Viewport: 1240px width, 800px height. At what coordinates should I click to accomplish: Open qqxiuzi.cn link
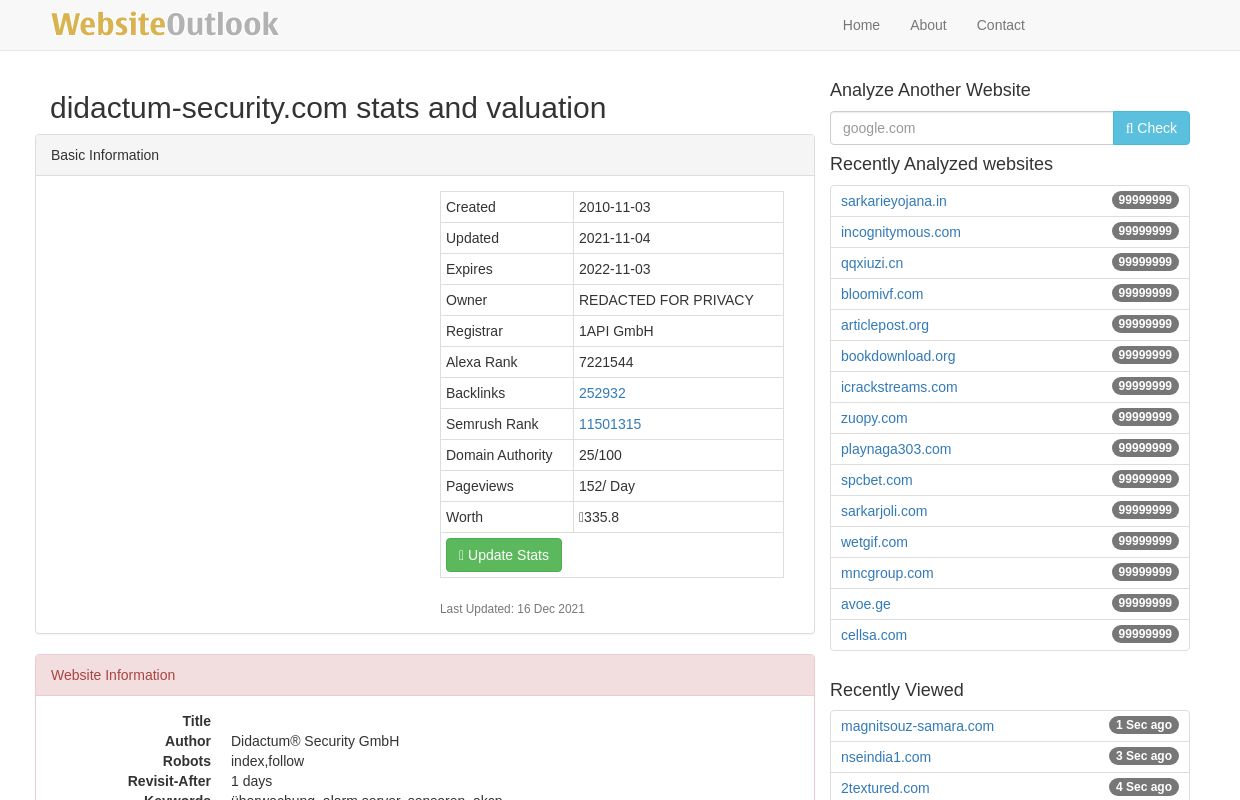click(872, 263)
